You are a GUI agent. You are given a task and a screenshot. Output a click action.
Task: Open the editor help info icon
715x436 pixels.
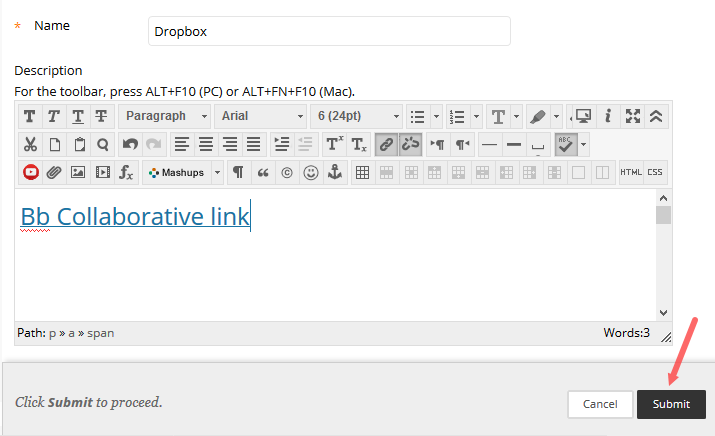click(x=608, y=116)
